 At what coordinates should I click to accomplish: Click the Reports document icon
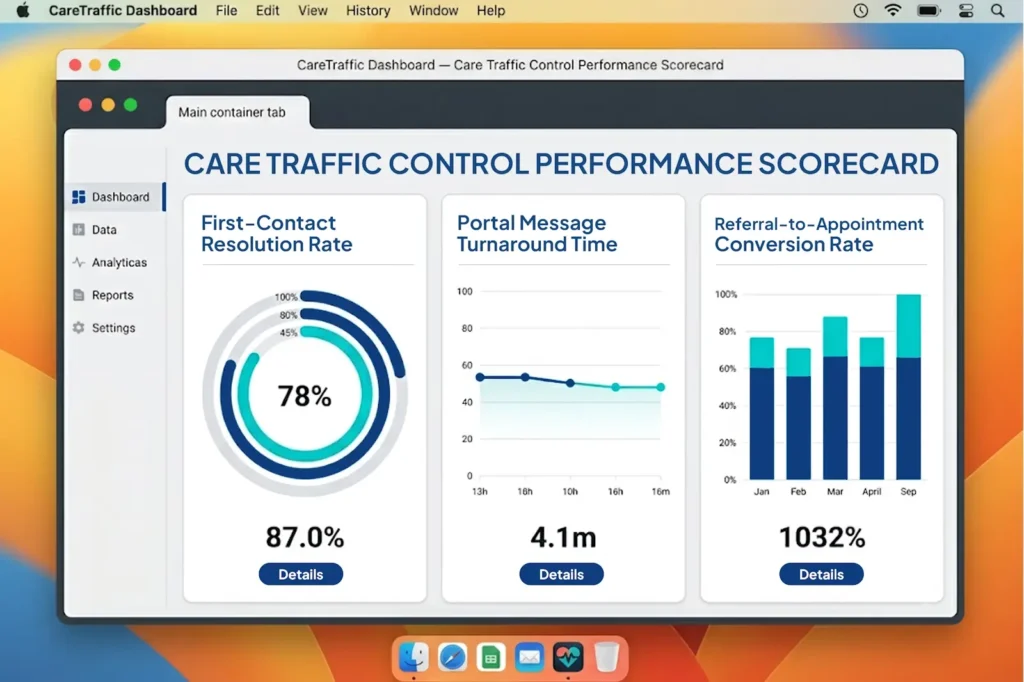click(x=79, y=295)
